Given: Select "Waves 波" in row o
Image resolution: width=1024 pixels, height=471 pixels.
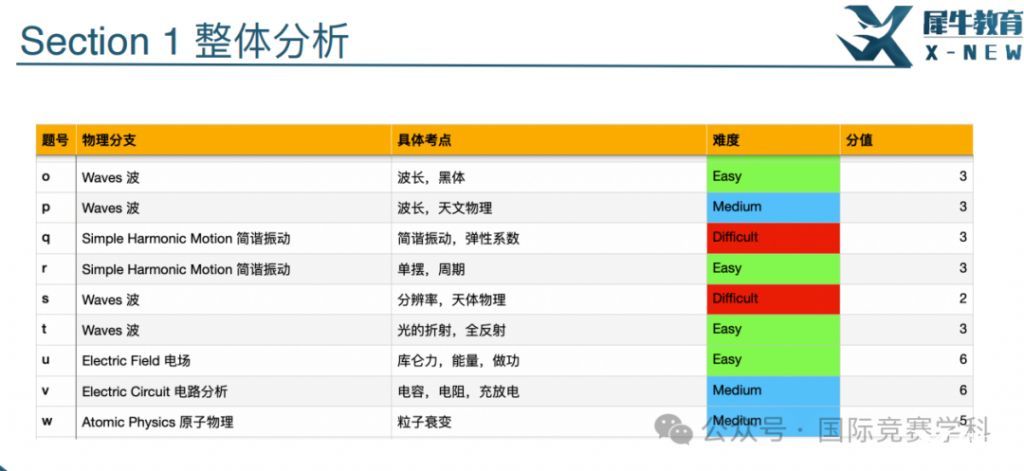Looking at the screenshot, I should tap(110, 178).
